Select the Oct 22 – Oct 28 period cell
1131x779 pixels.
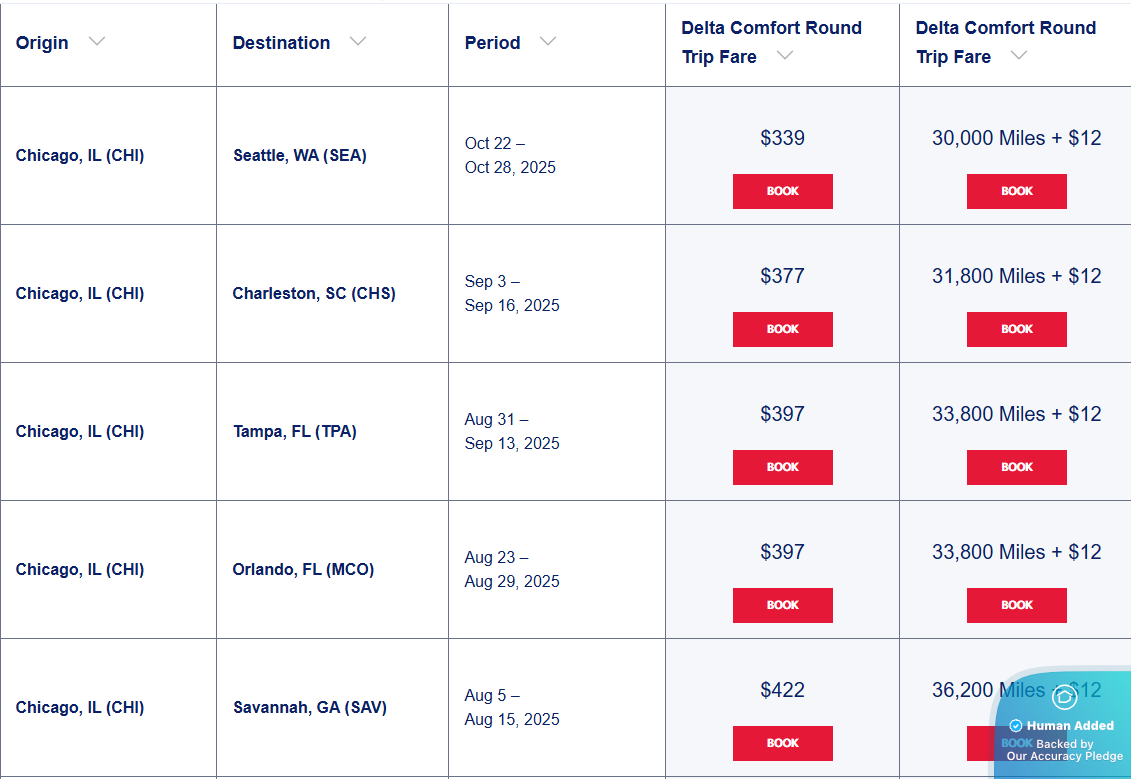pyautogui.click(x=510, y=156)
